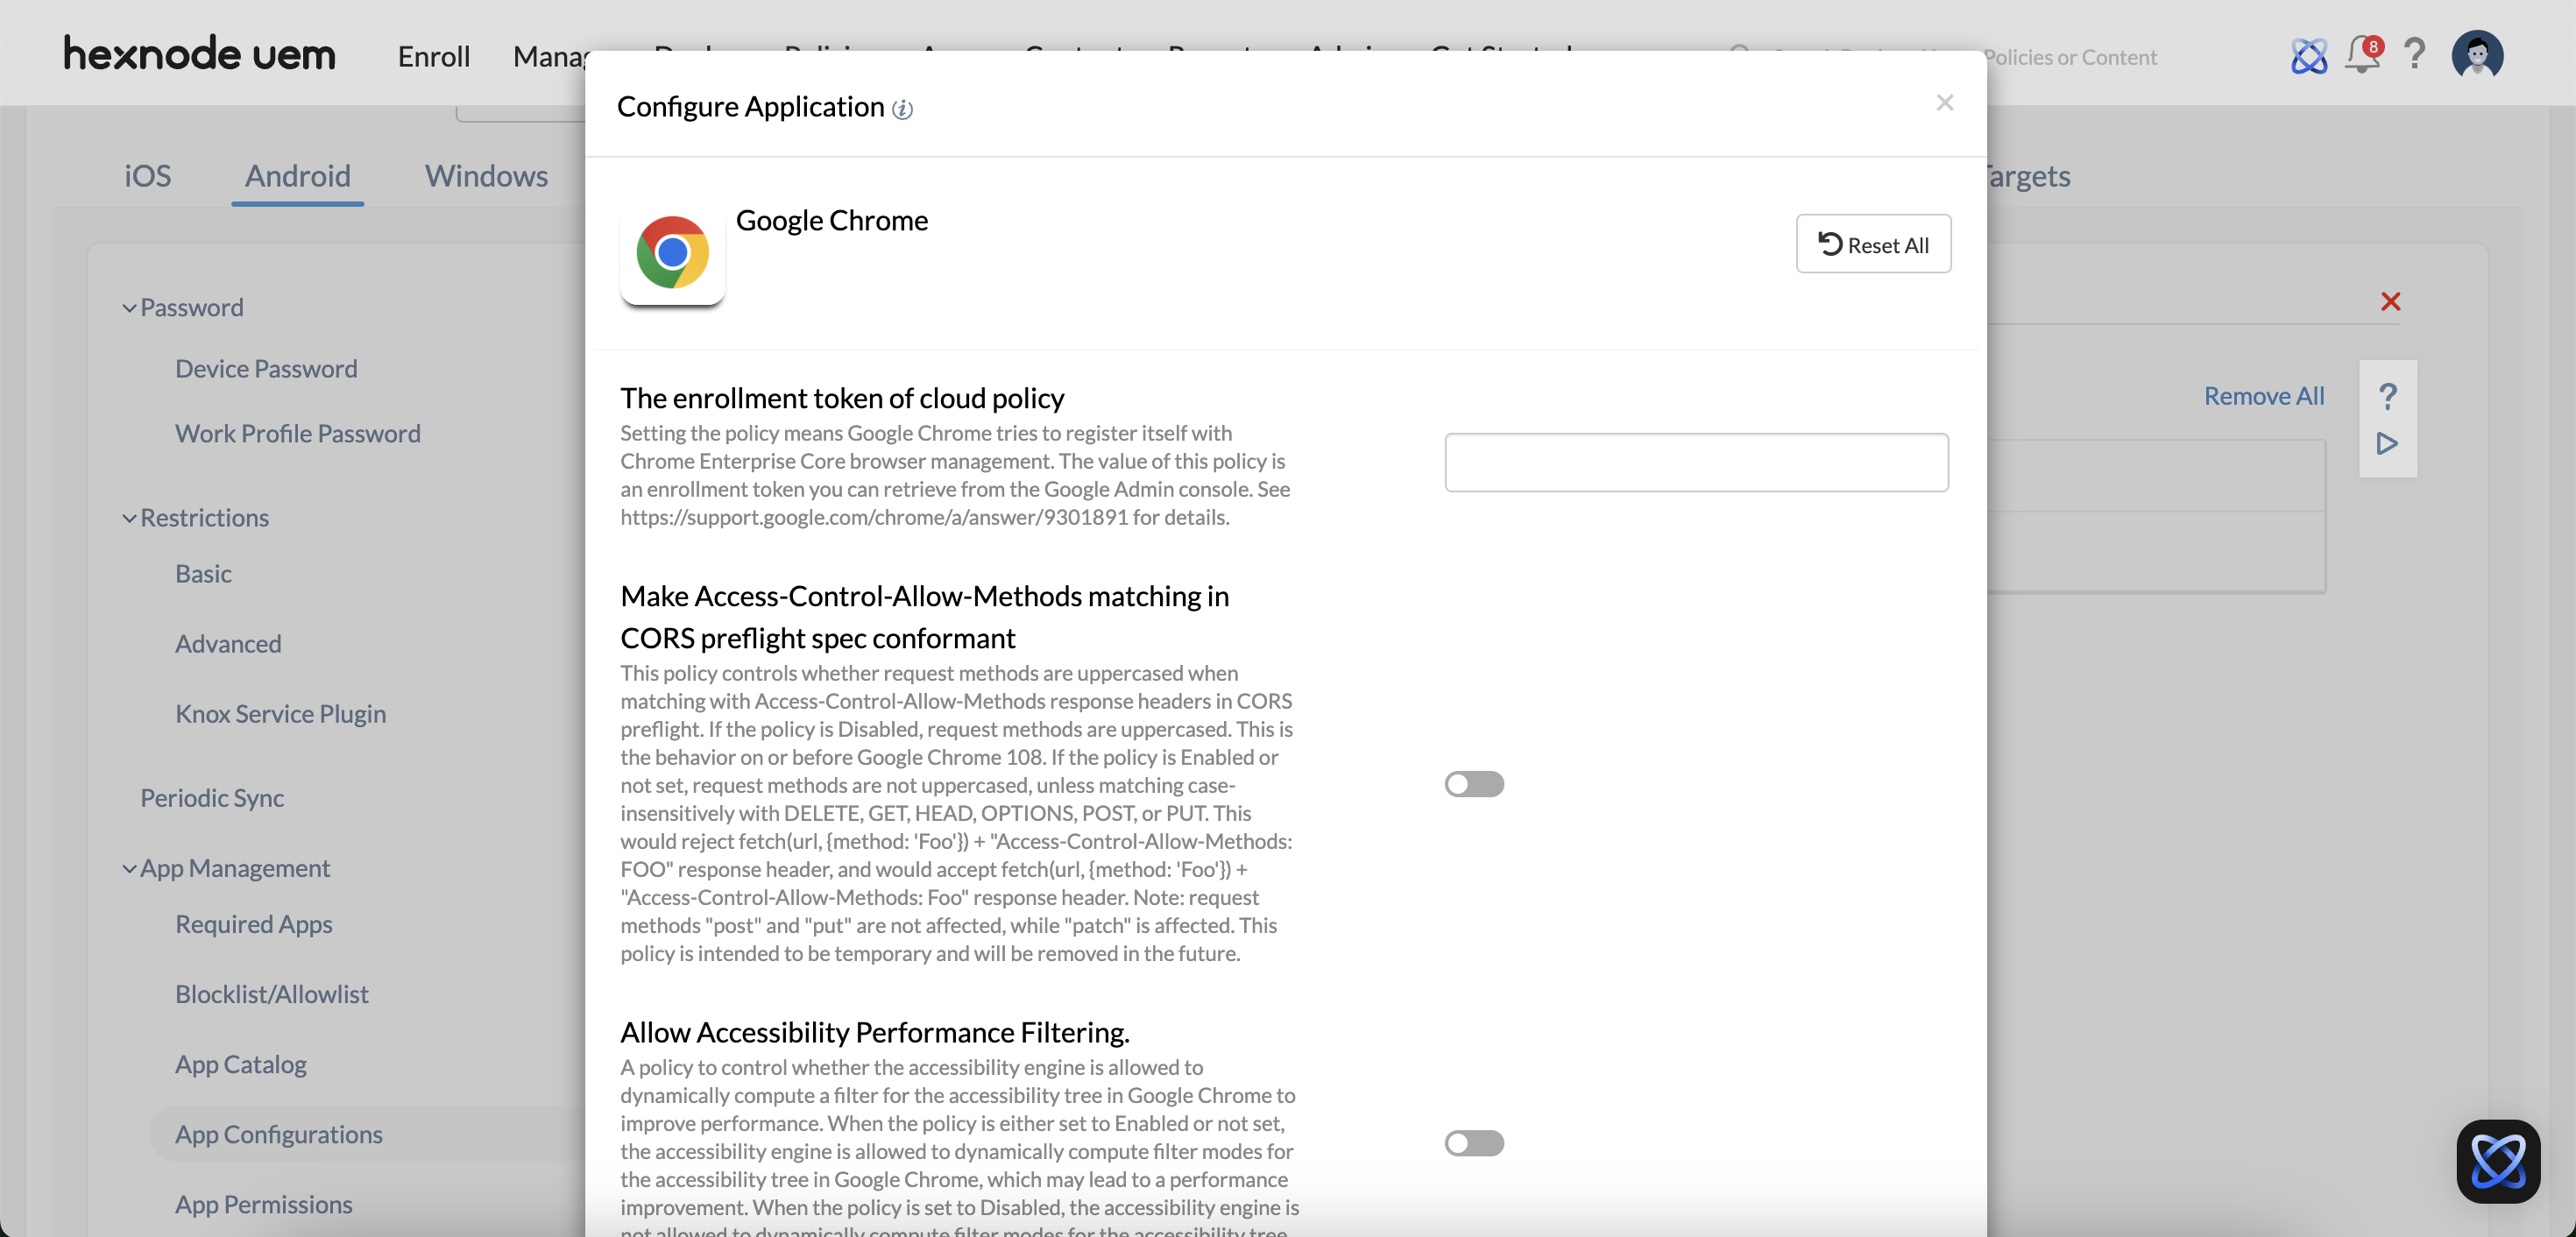Screen dimensions: 2576x1237
Task: Select Basic restrictions
Action: 203,574
